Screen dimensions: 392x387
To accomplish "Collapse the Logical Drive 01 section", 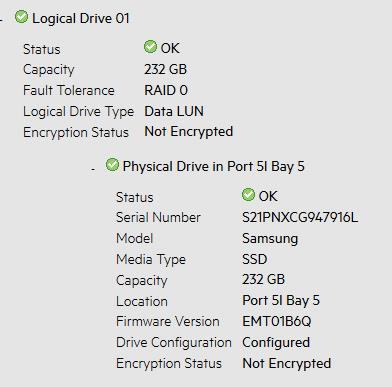I will point(2,20).
